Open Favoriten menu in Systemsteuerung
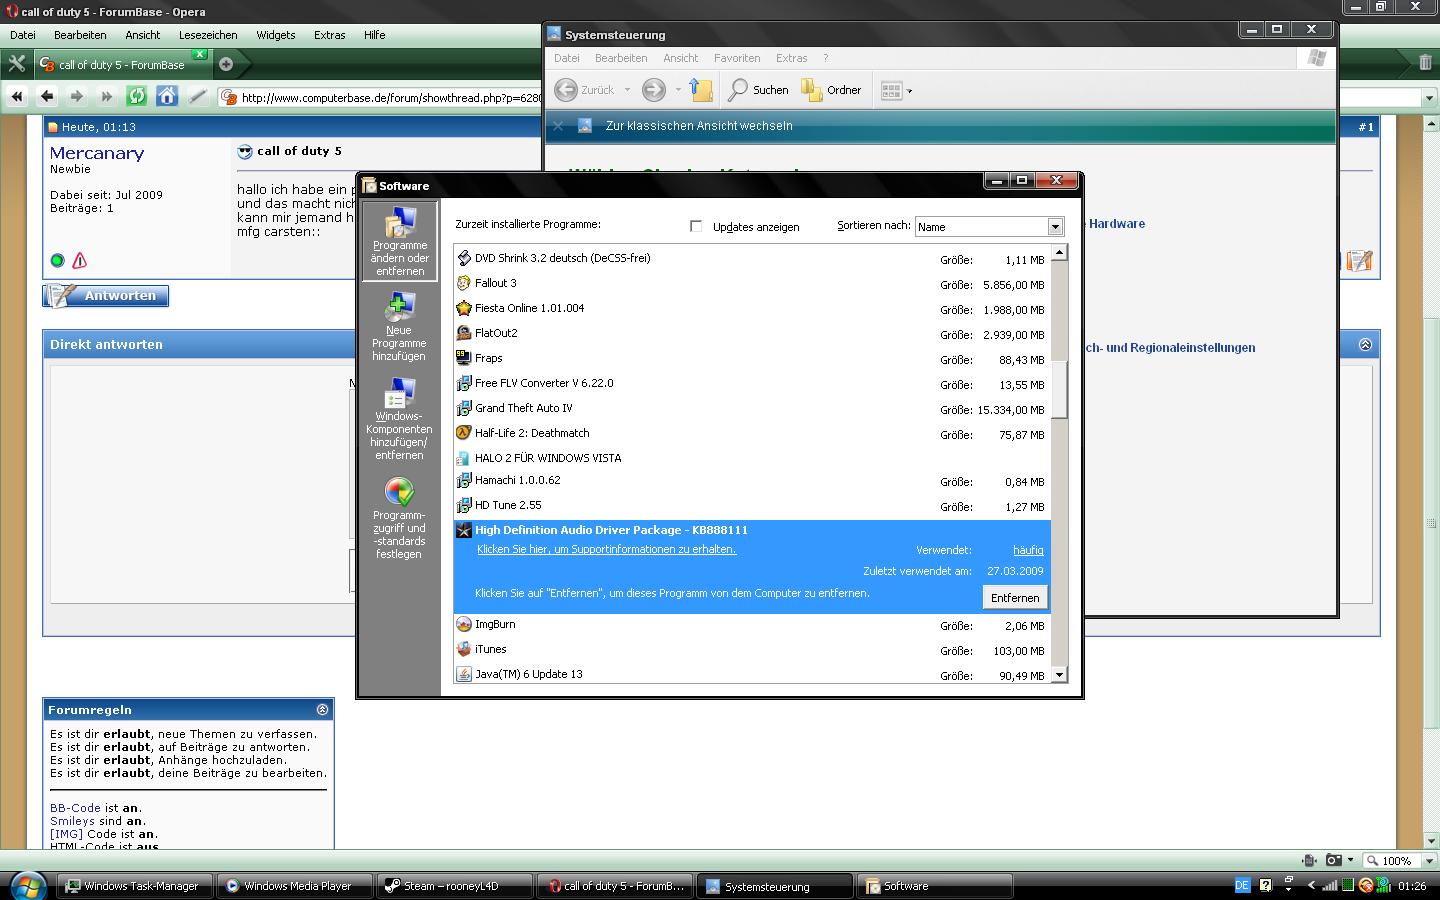Image resolution: width=1440 pixels, height=900 pixels. tap(737, 58)
